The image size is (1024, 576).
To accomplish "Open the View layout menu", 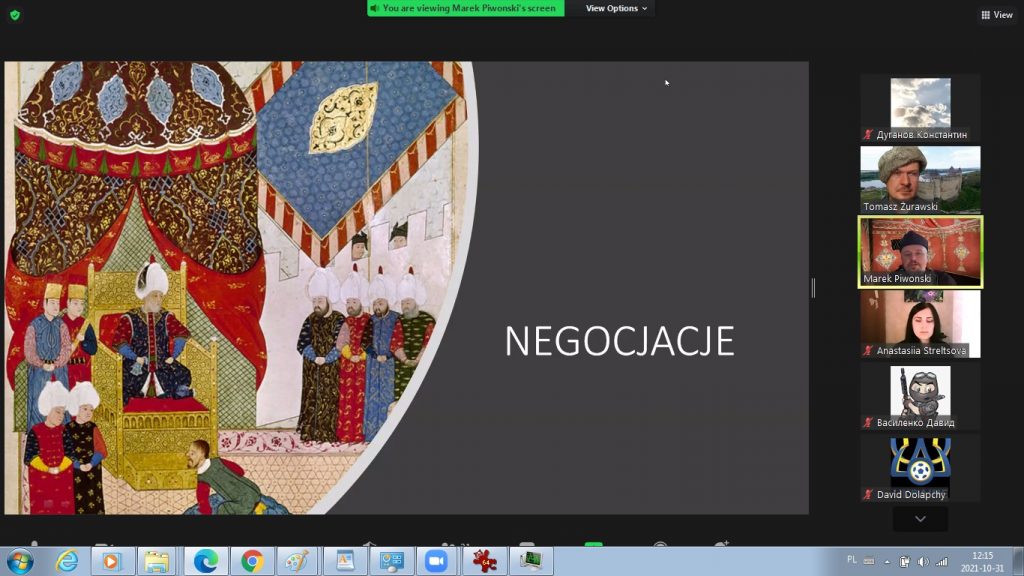I will pos(997,15).
